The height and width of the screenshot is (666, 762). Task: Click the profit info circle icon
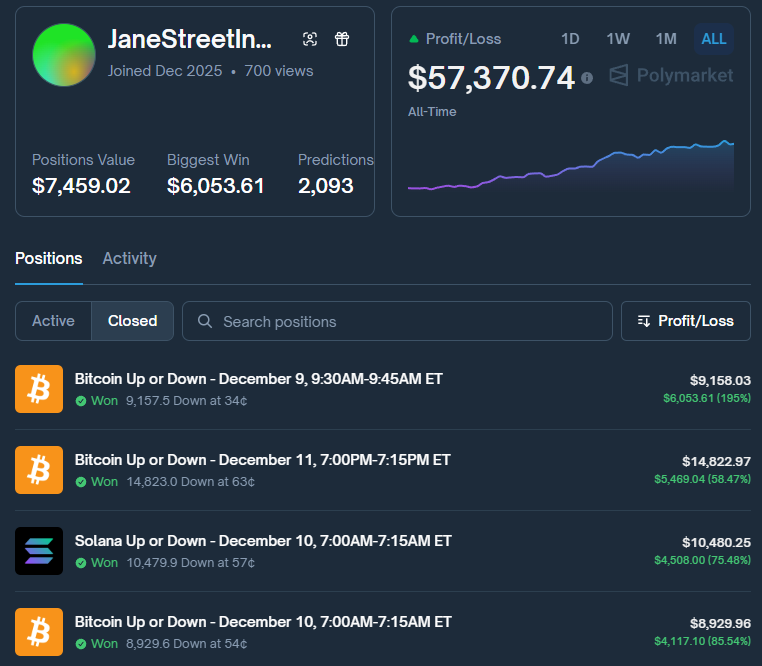click(587, 78)
